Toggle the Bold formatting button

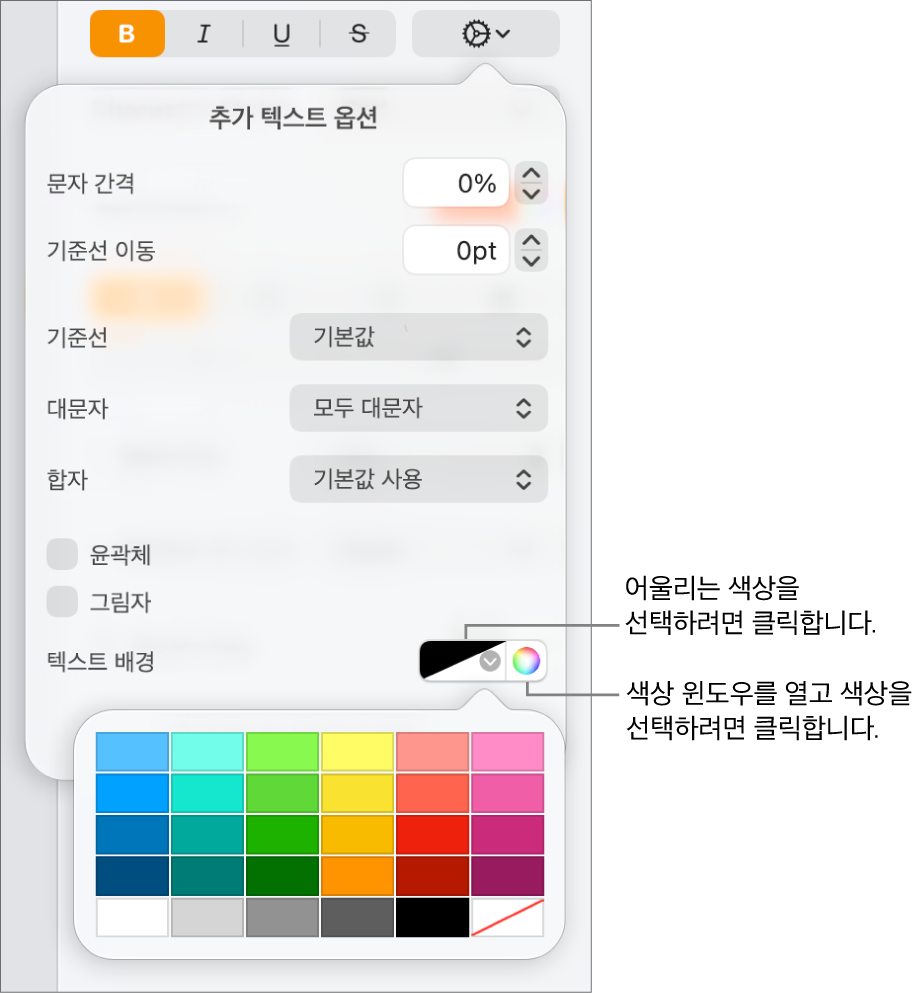coord(127,34)
